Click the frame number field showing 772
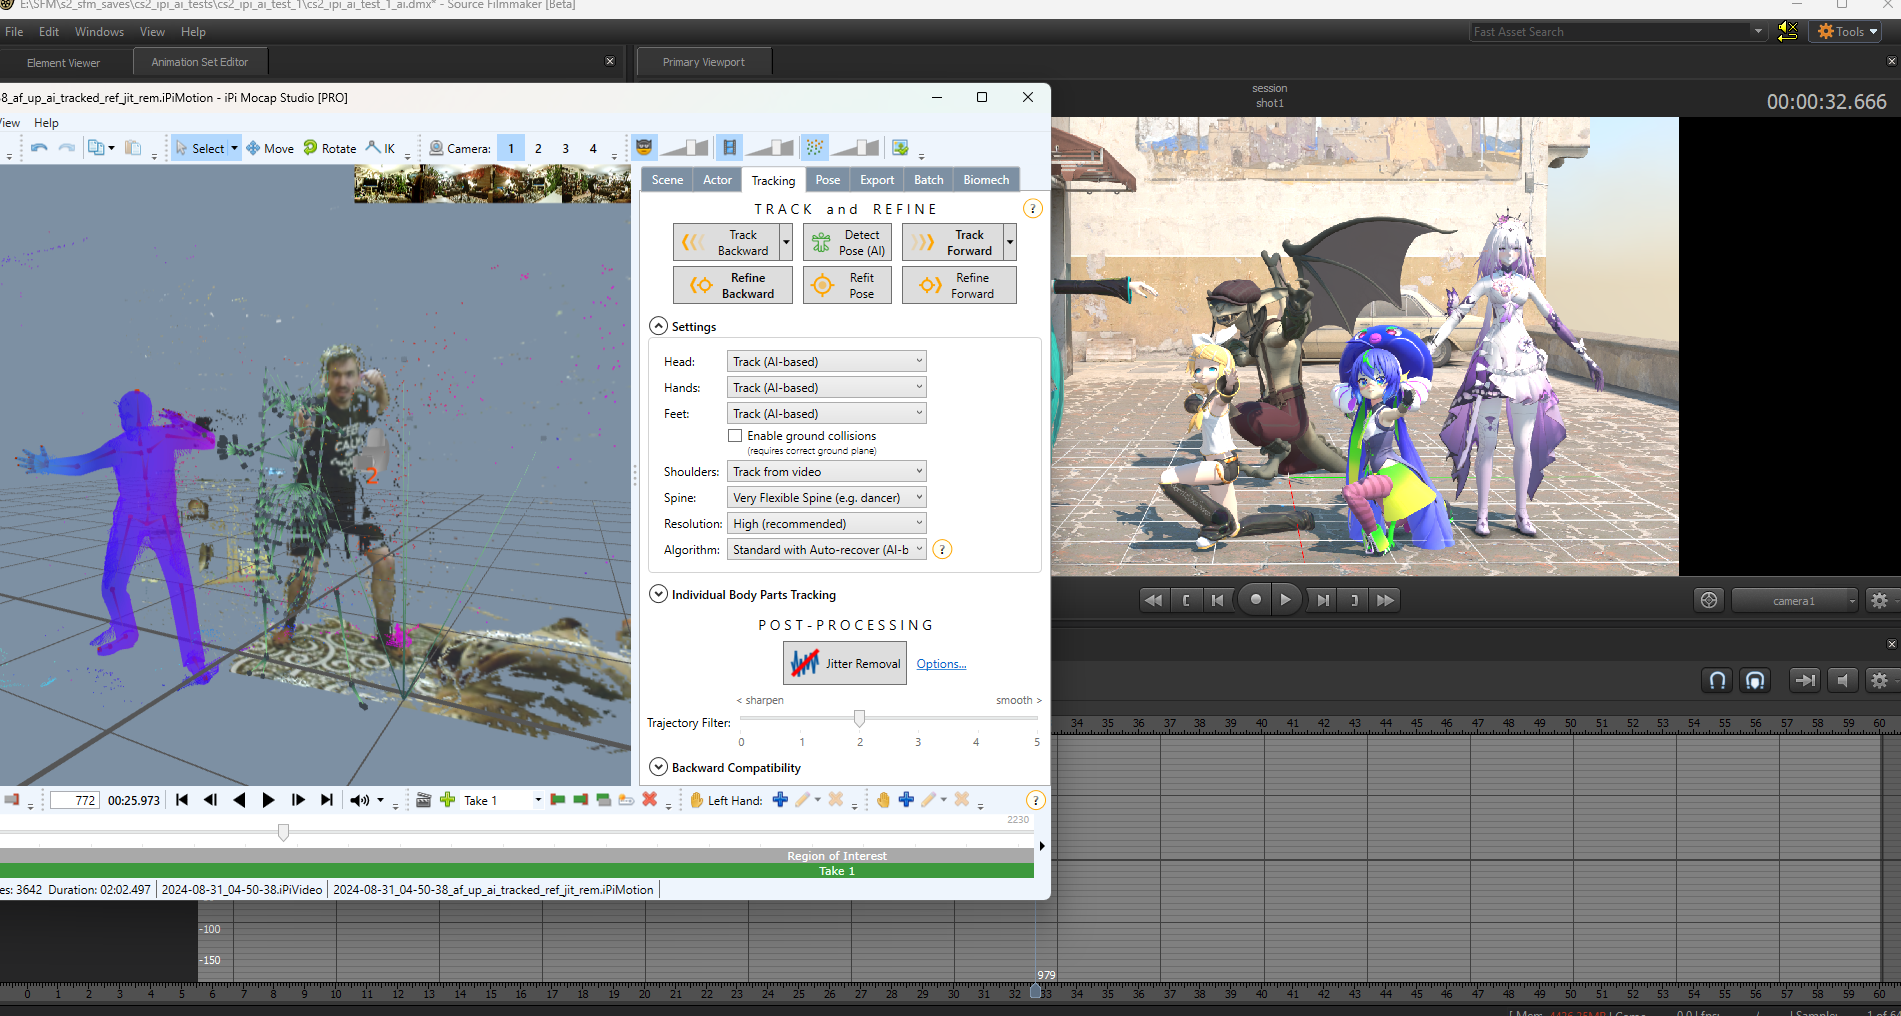 (x=75, y=800)
